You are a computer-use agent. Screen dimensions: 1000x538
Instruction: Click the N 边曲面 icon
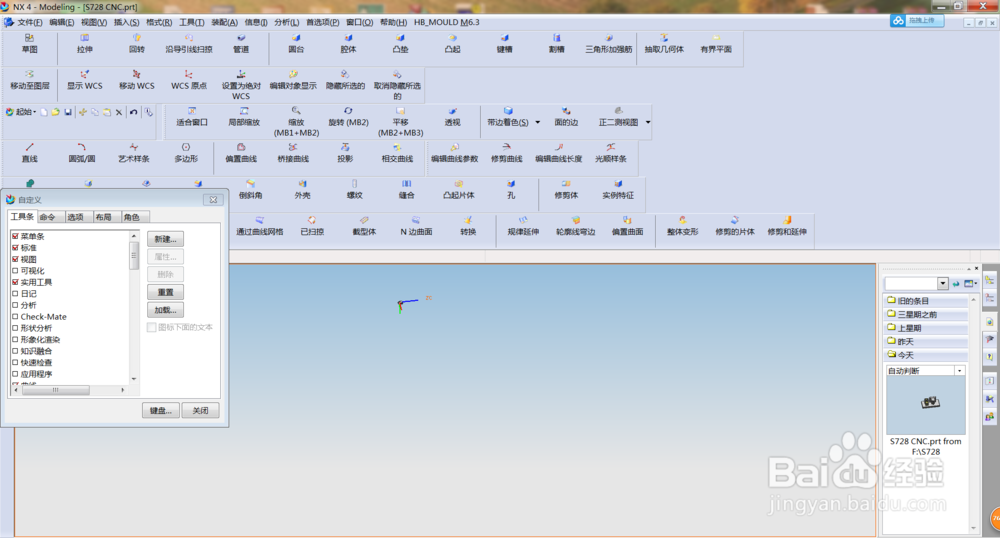[416, 221]
